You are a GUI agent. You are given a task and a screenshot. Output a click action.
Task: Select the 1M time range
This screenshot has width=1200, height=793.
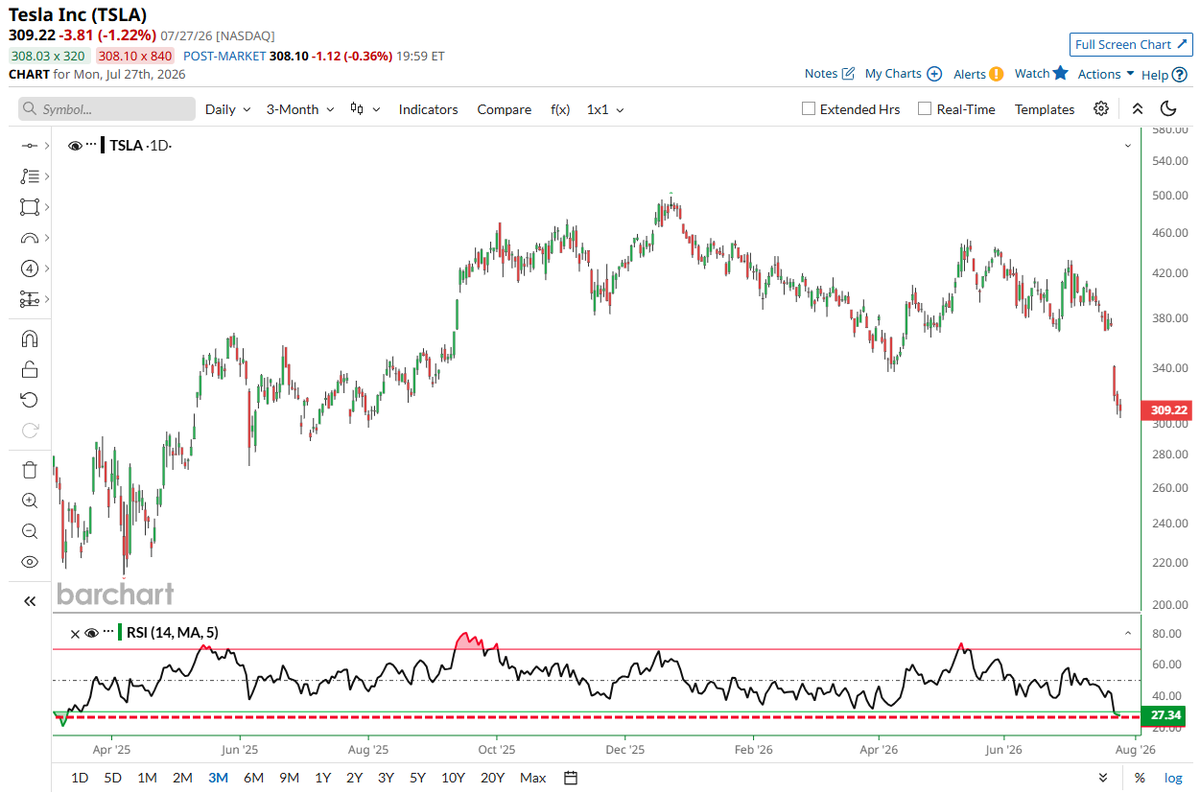(x=147, y=778)
